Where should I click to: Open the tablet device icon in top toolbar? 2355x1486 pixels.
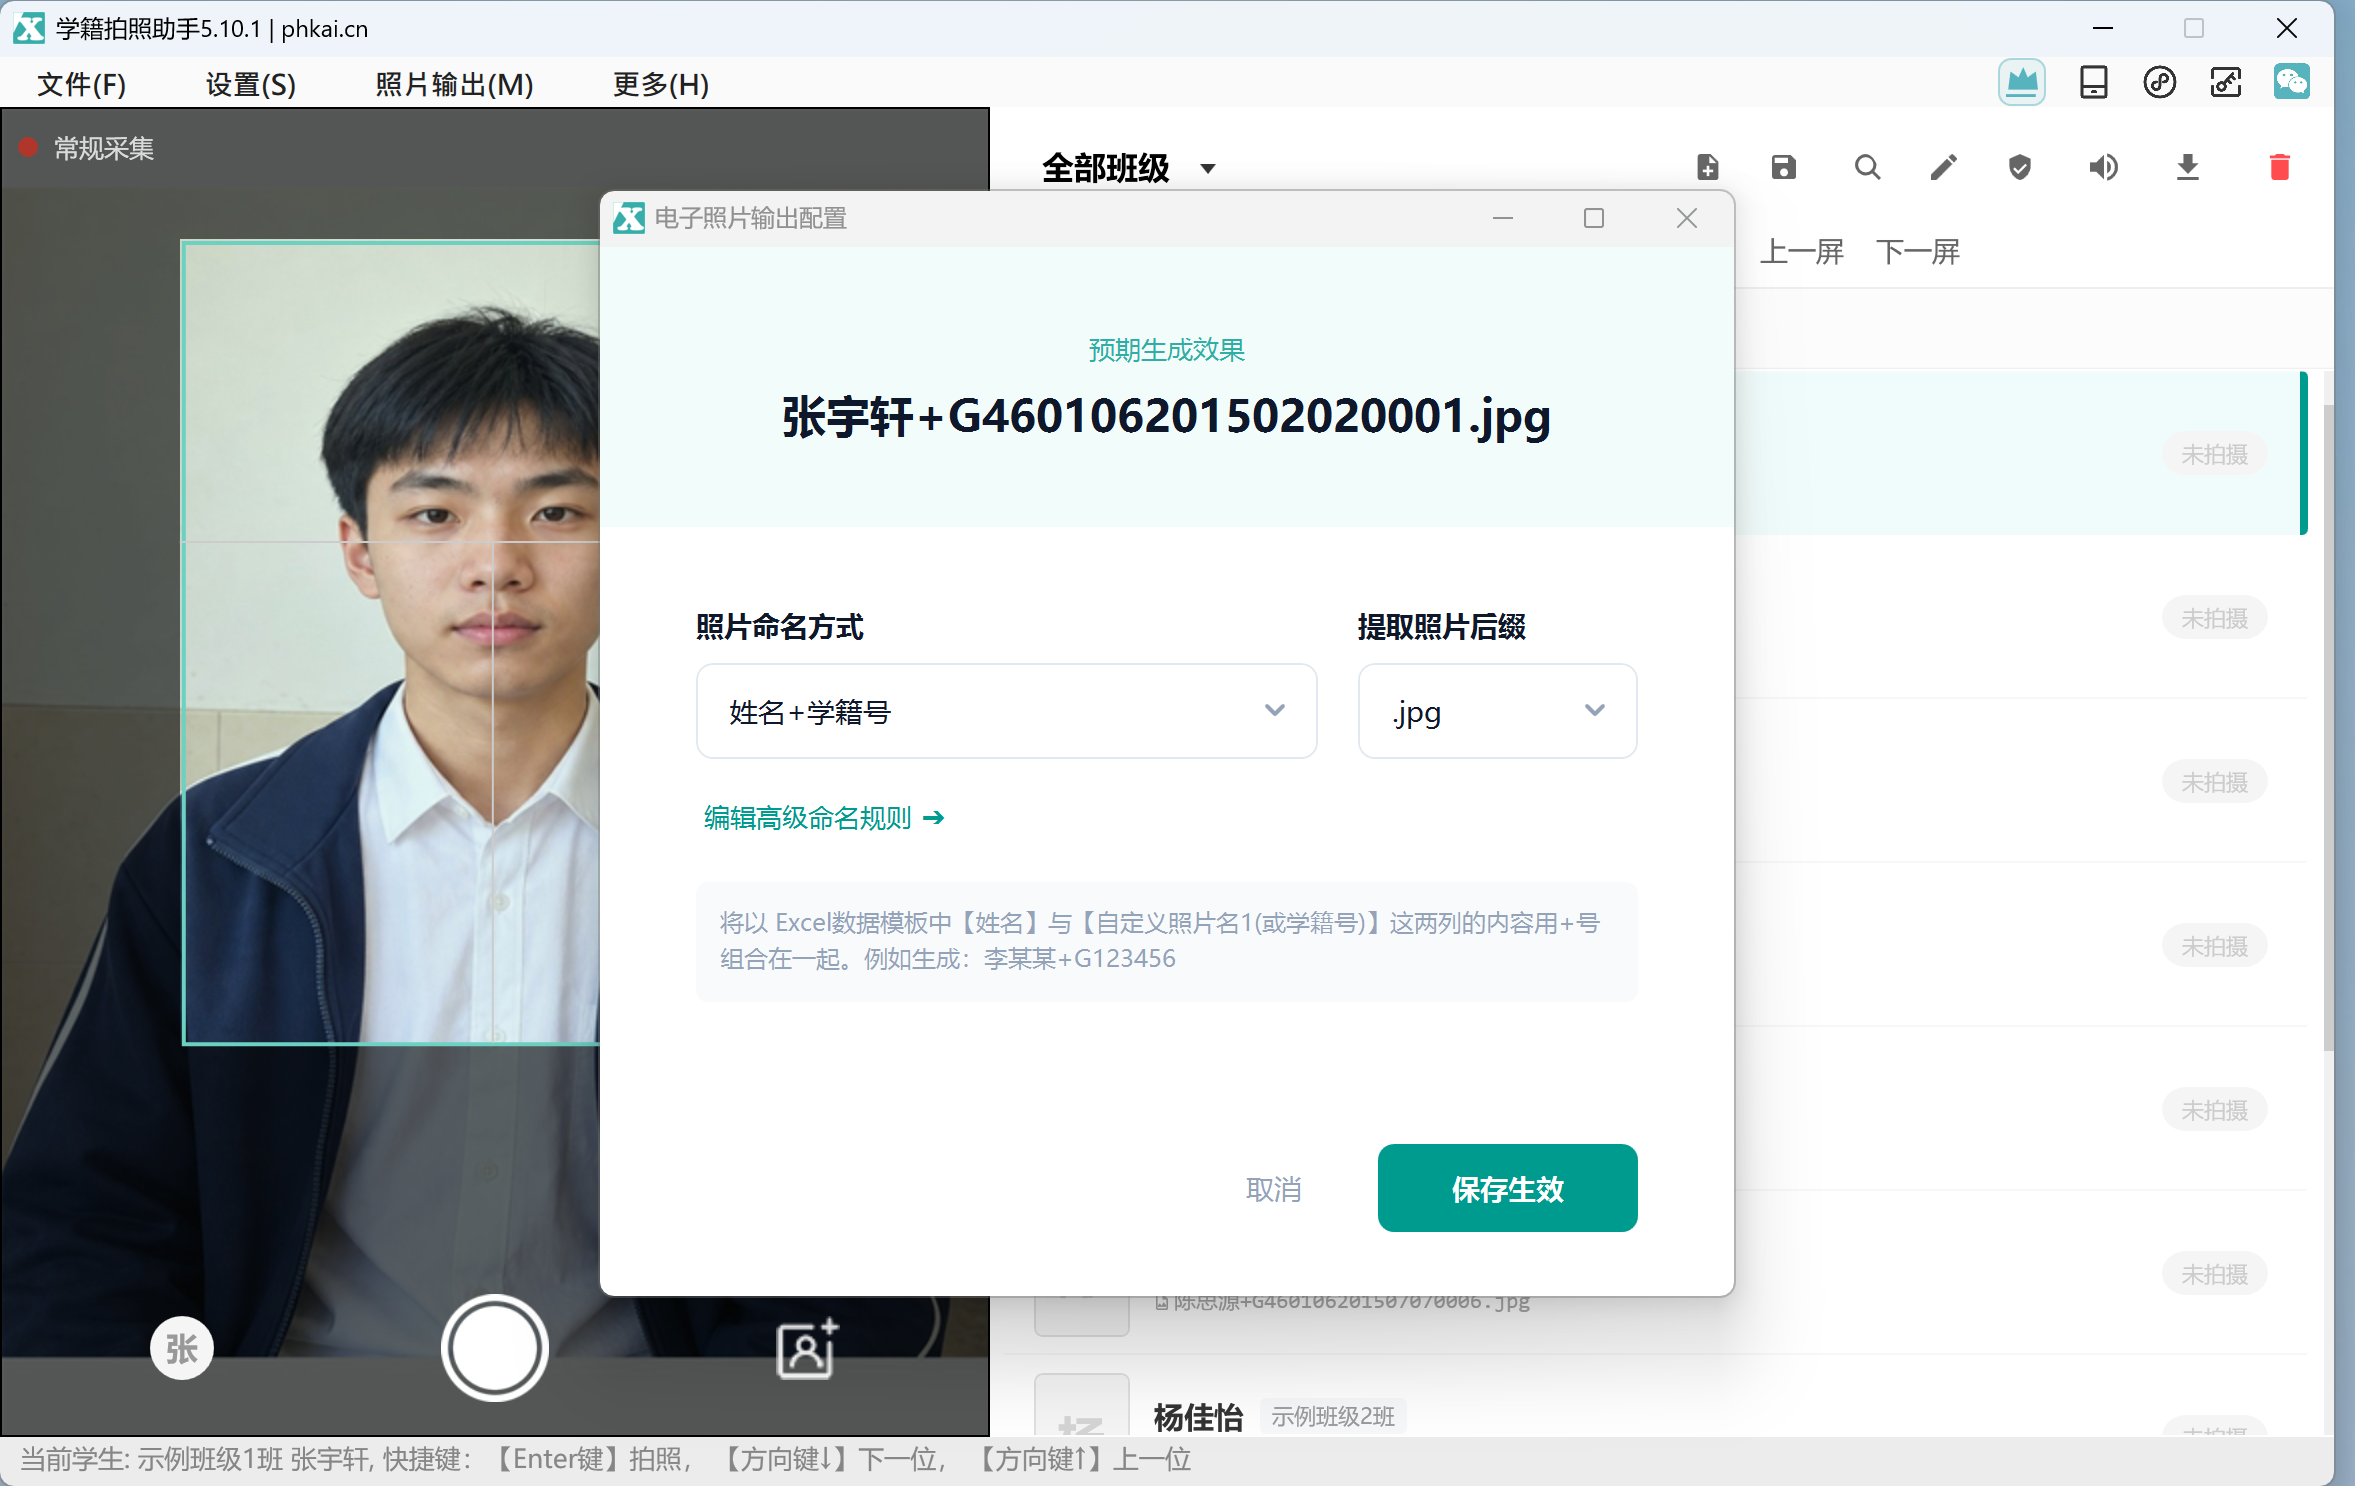pos(2093,83)
